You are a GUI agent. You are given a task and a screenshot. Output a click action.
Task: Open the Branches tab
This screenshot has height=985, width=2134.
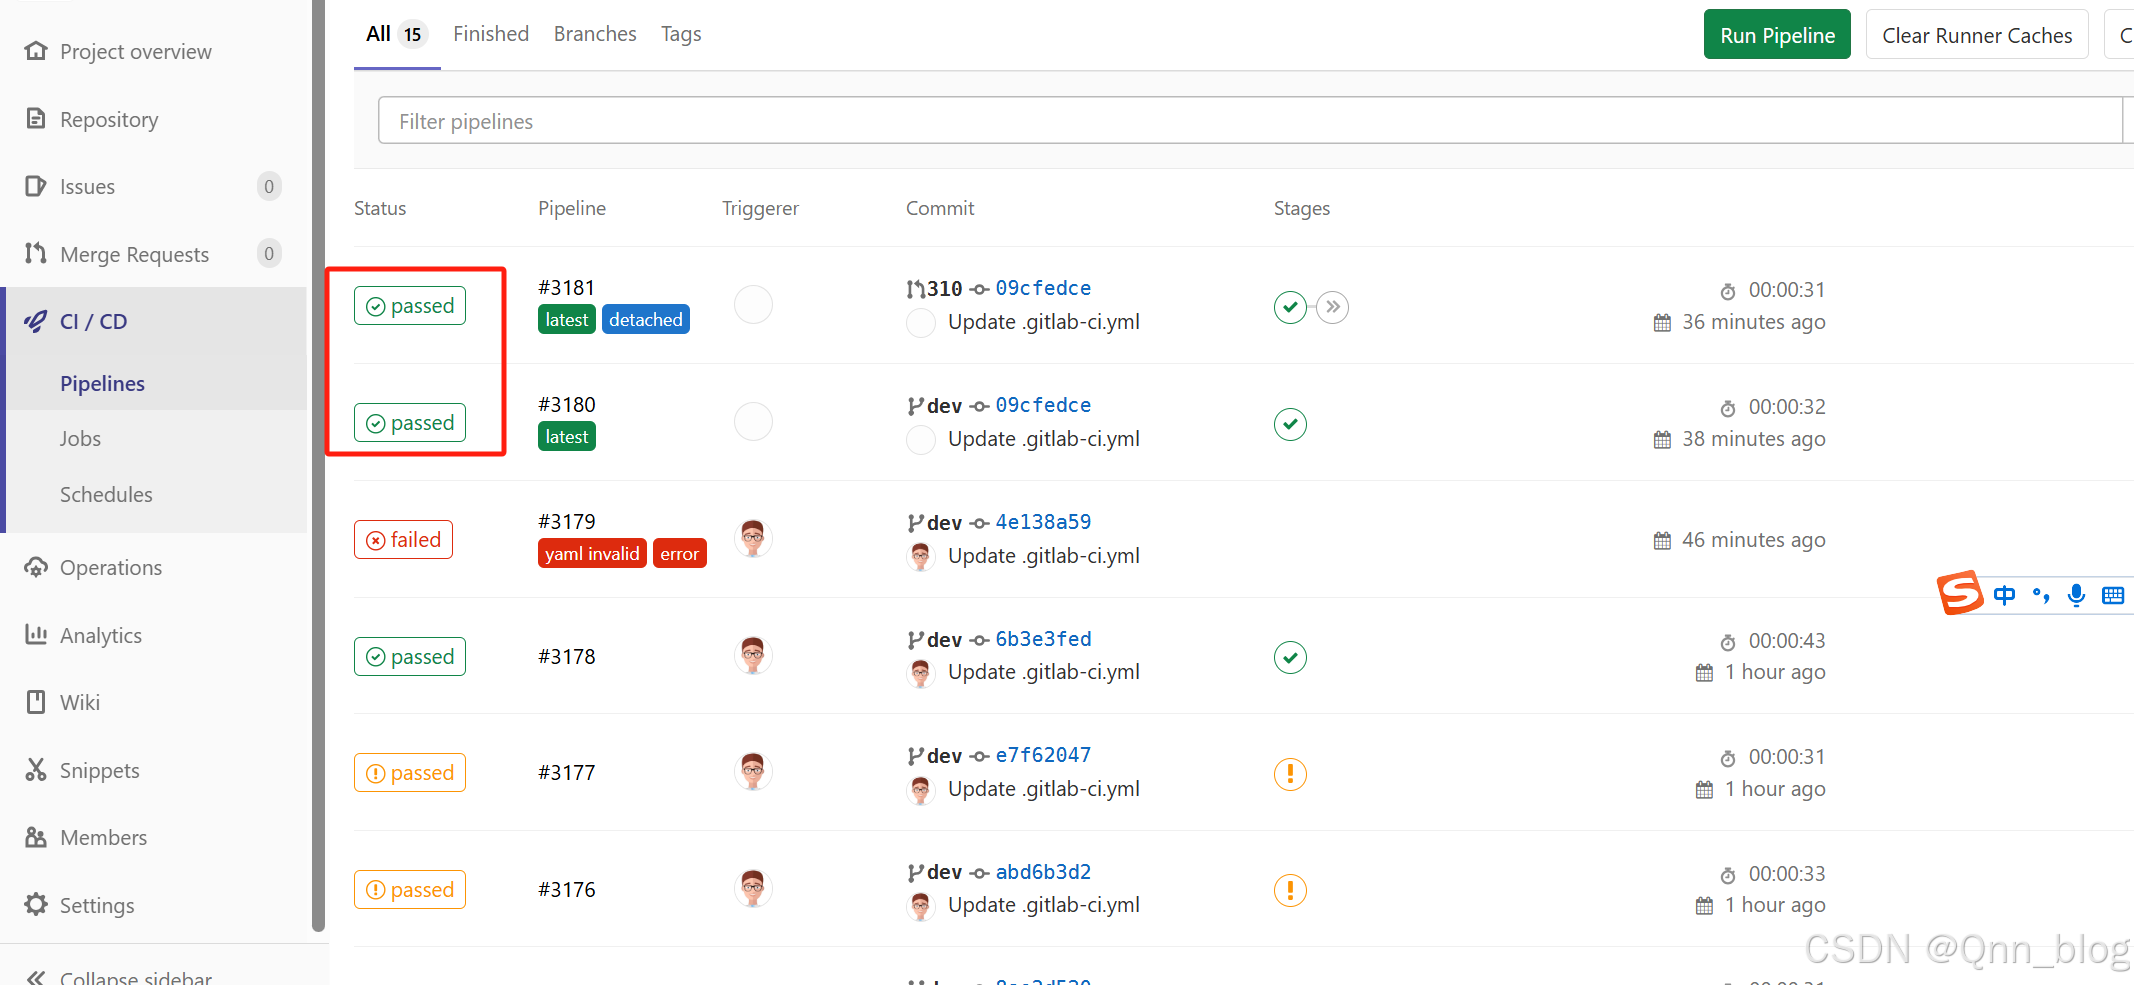click(x=594, y=33)
